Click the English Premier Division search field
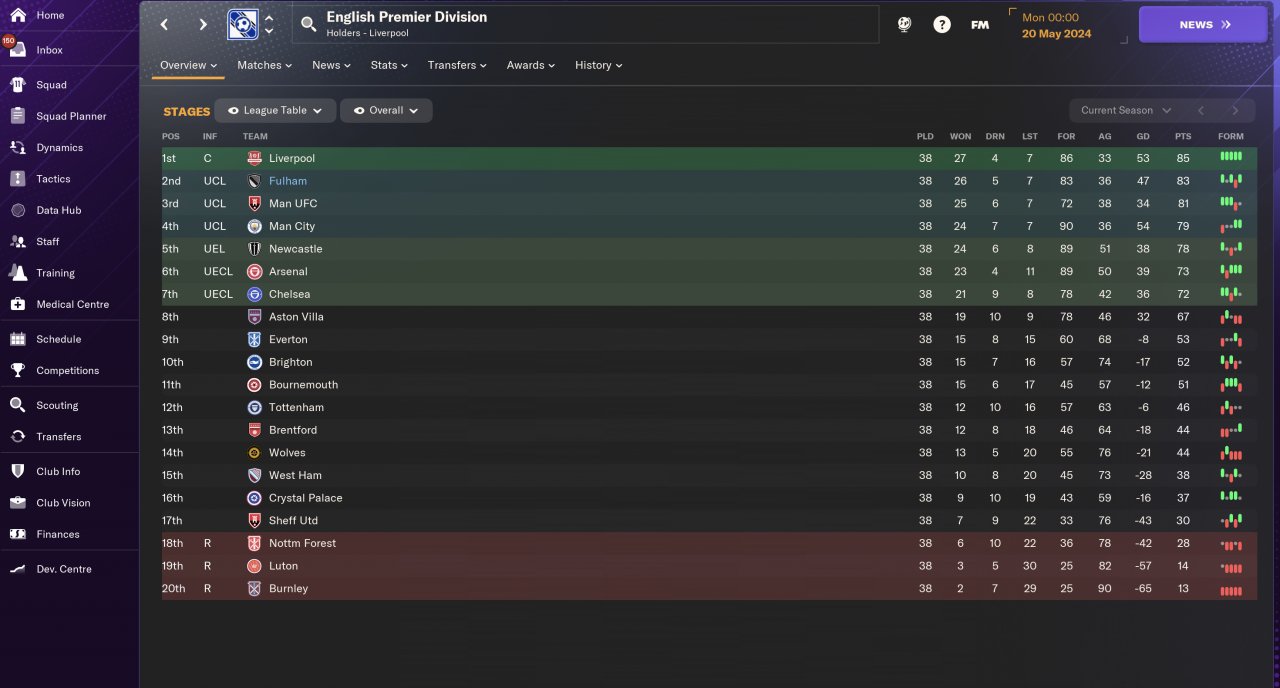Image resolution: width=1280 pixels, height=688 pixels. tap(586, 25)
